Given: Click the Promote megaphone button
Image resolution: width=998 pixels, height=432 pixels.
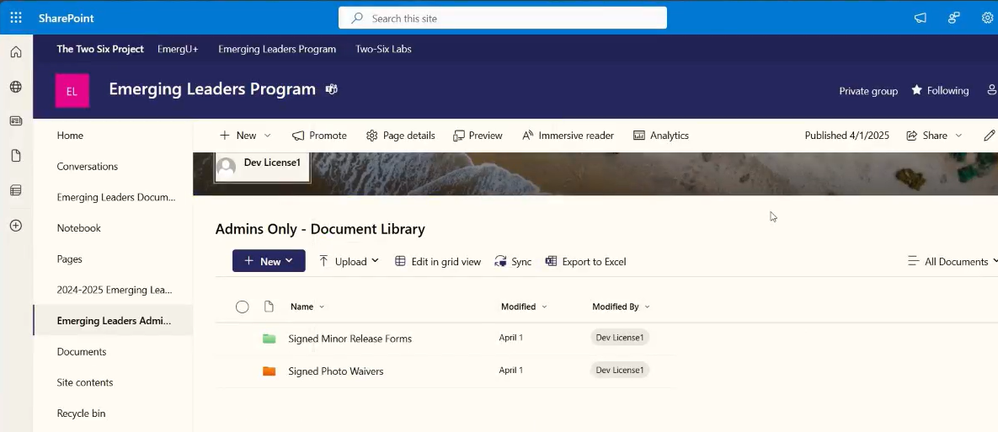Looking at the screenshot, I should click(x=319, y=136).
